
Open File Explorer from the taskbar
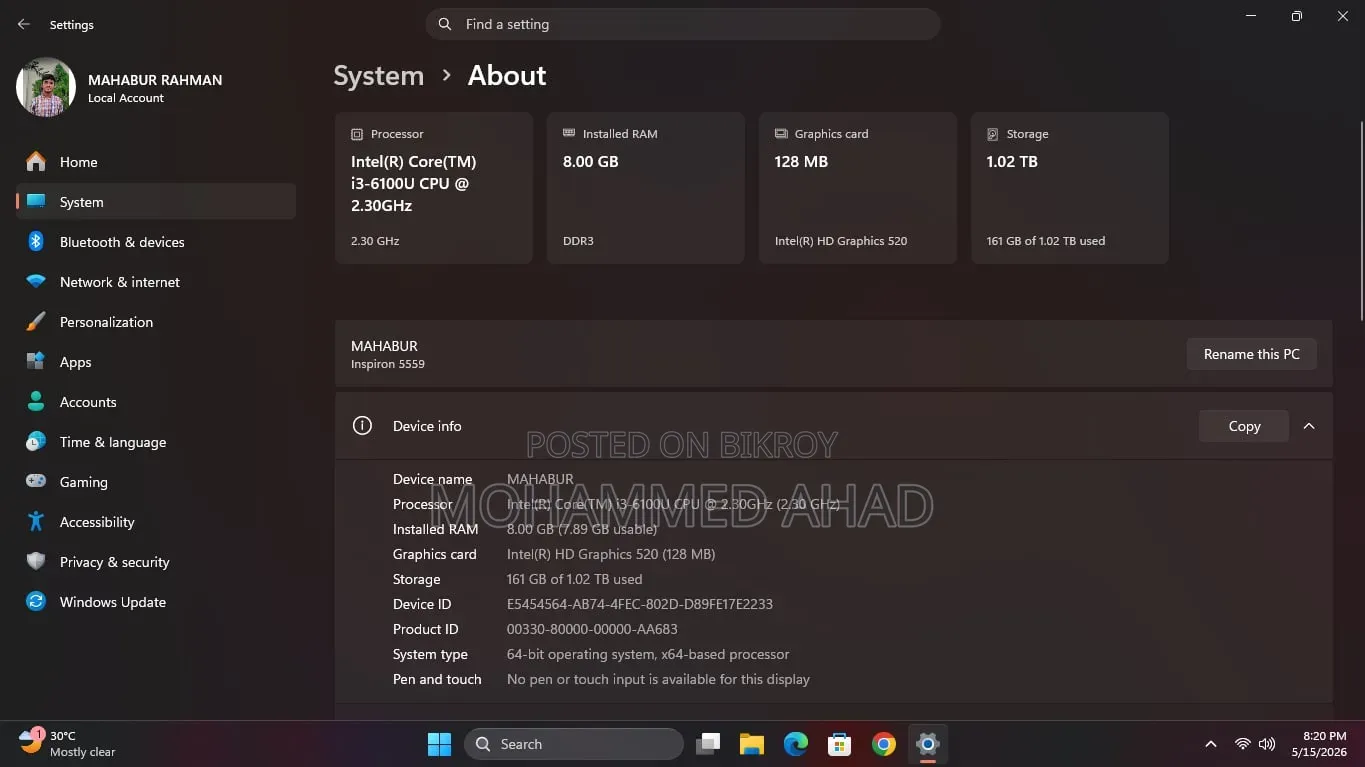pos(752,744)
